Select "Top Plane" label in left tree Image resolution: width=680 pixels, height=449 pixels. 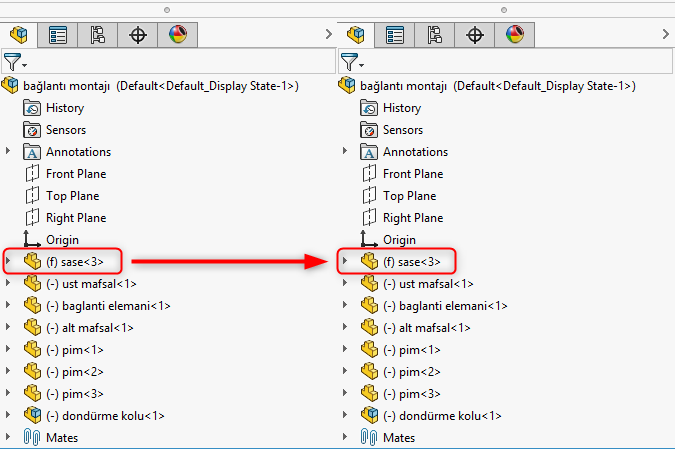pos(73,196)
